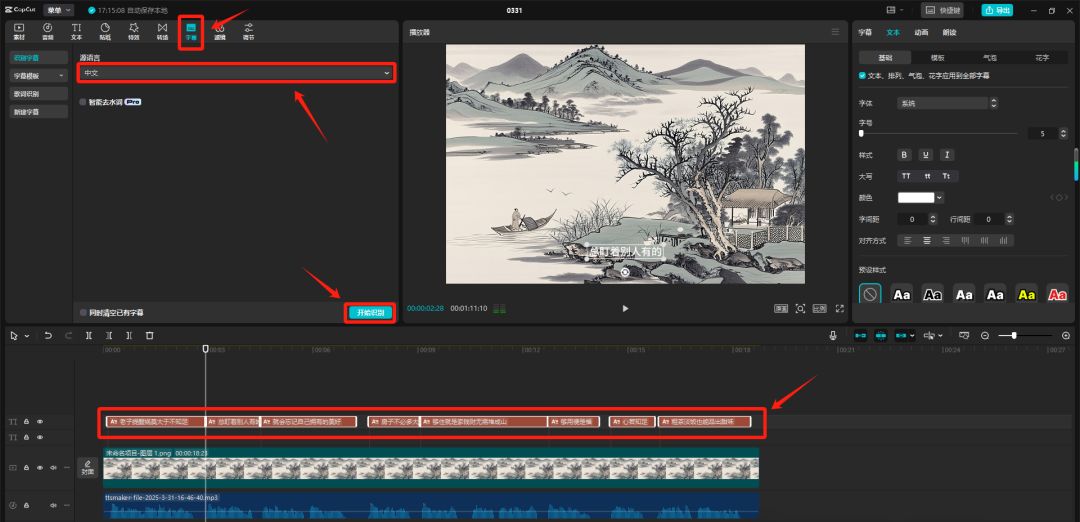
Task: Open the 字体 font dropdown
Action: tap(947, 103)
